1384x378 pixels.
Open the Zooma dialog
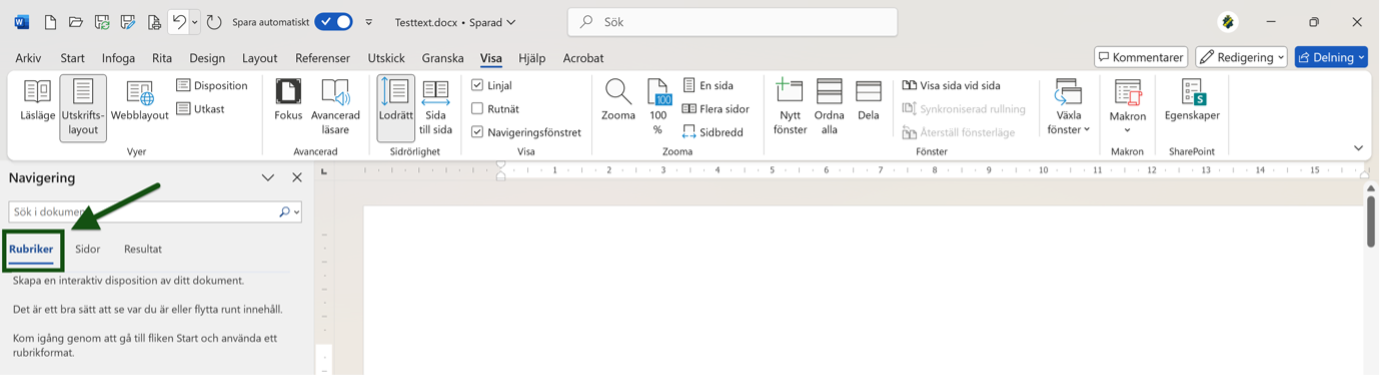(x=618, y=101)
